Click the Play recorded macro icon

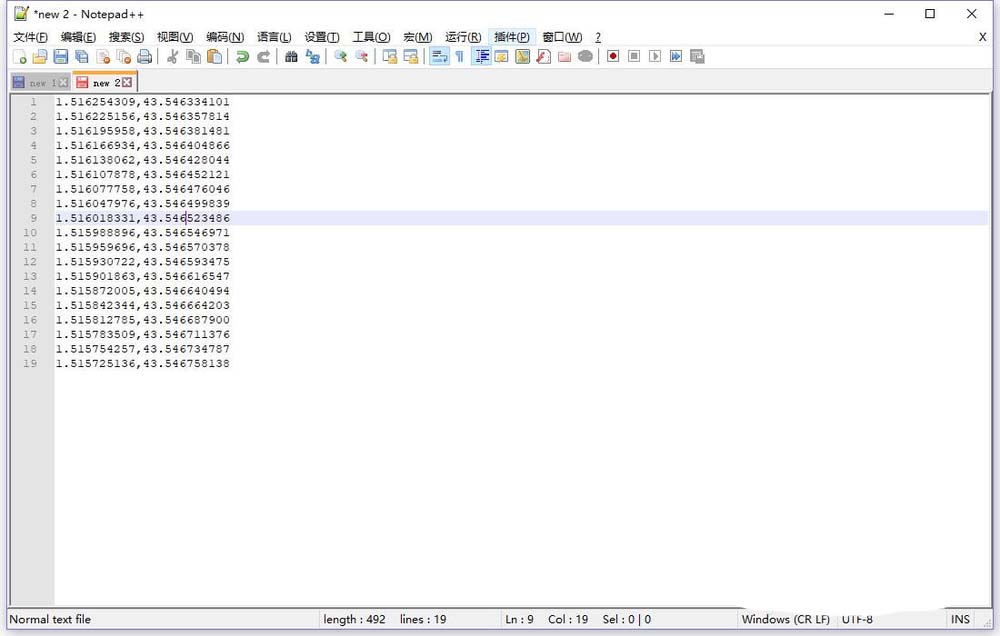[x=655, y=57]
